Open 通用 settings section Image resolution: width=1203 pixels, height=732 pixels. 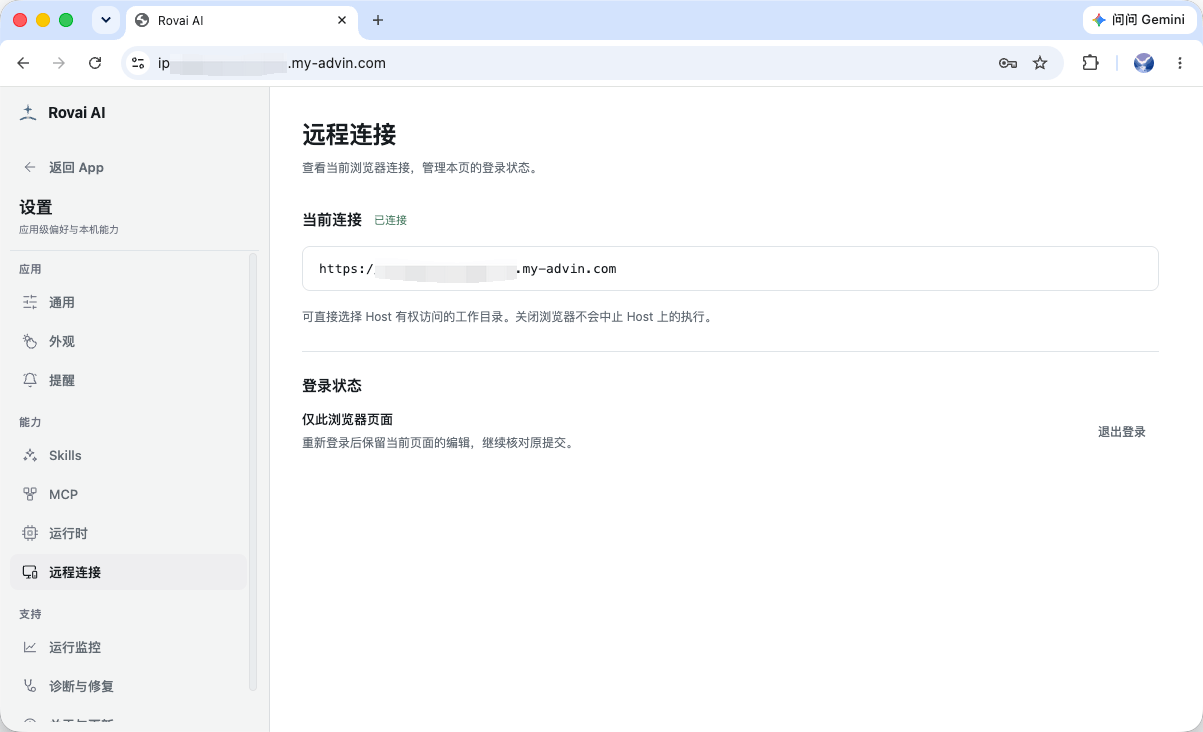point(128,302)
